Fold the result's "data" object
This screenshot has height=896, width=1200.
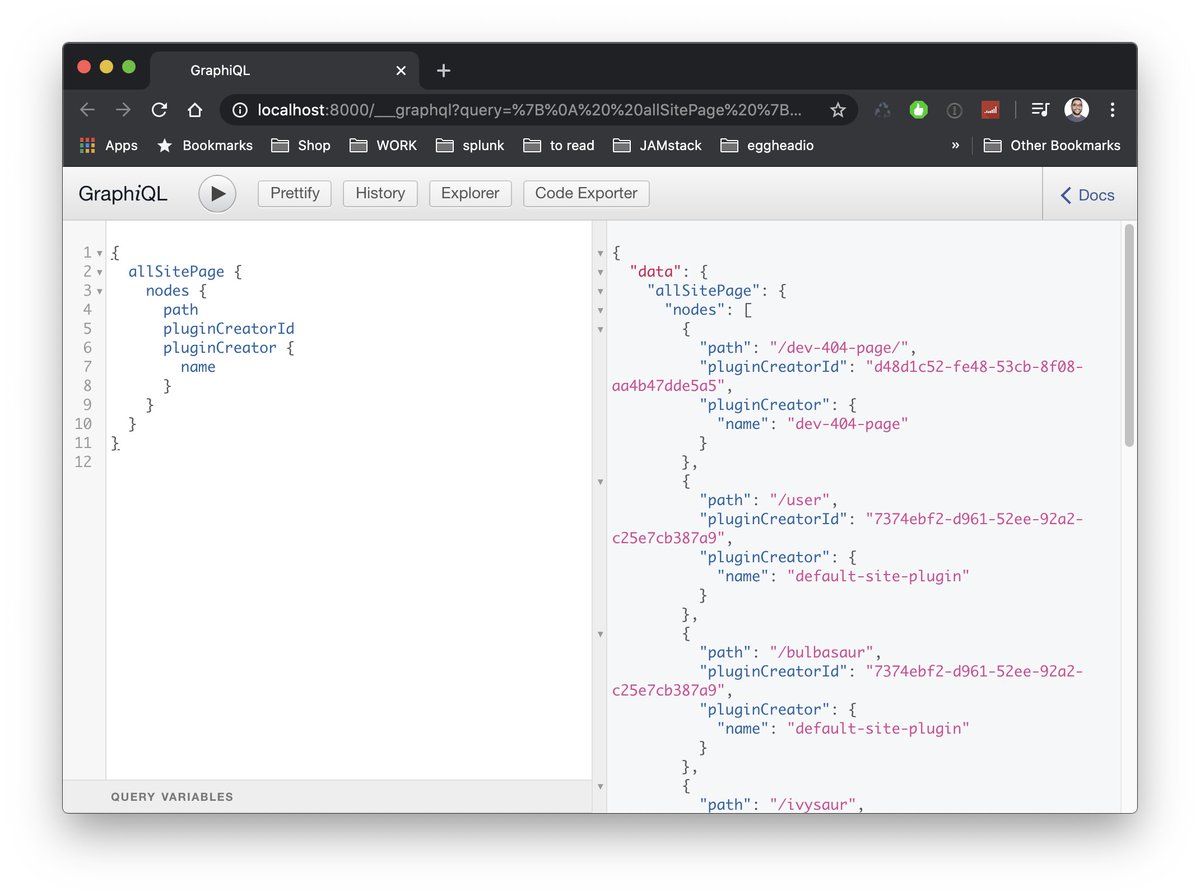(600, 272)
